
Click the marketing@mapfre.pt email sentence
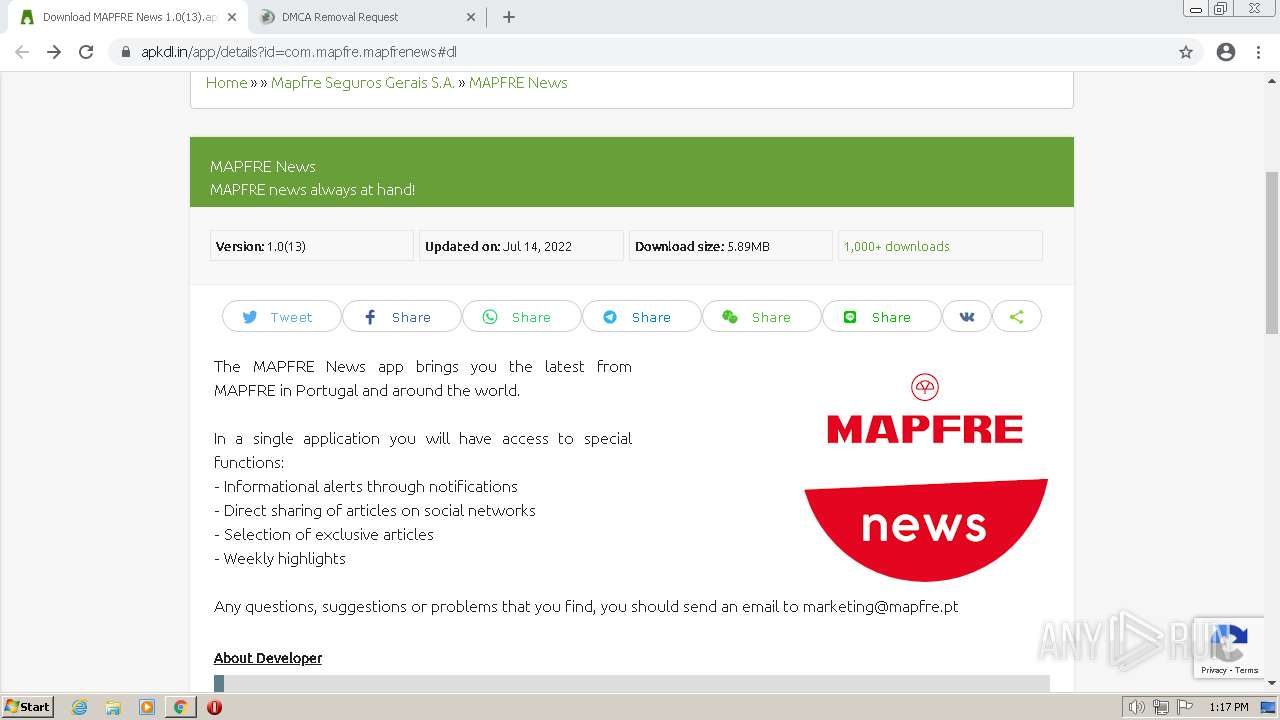pyautogui.click(x=586, y=606)
